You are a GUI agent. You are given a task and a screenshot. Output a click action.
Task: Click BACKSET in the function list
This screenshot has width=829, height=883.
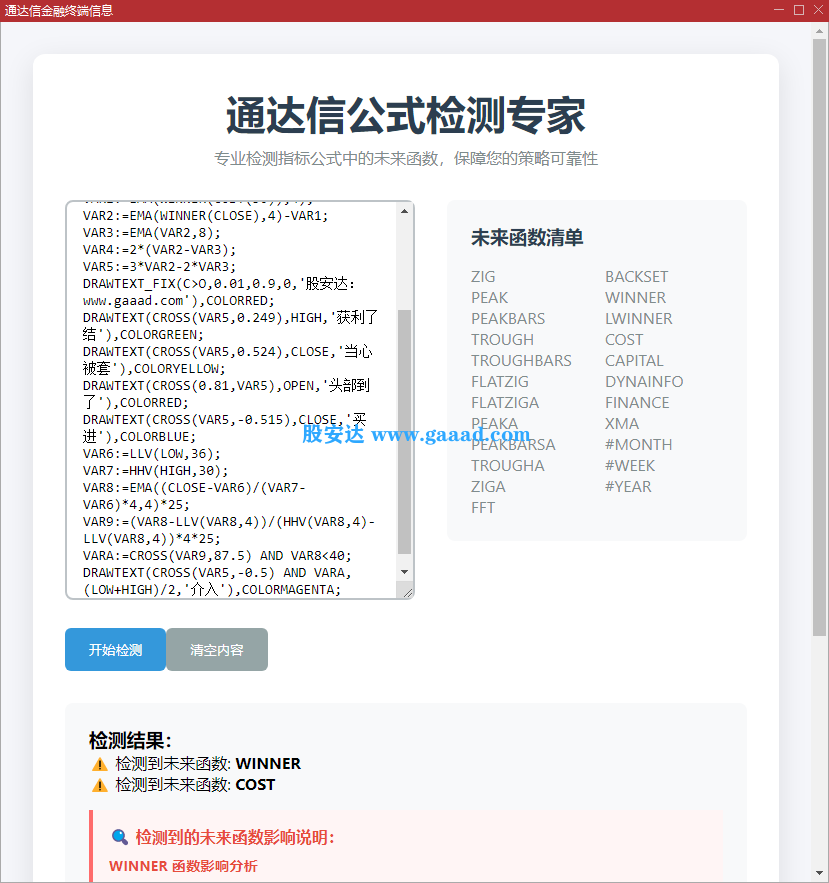pos(636,277)
